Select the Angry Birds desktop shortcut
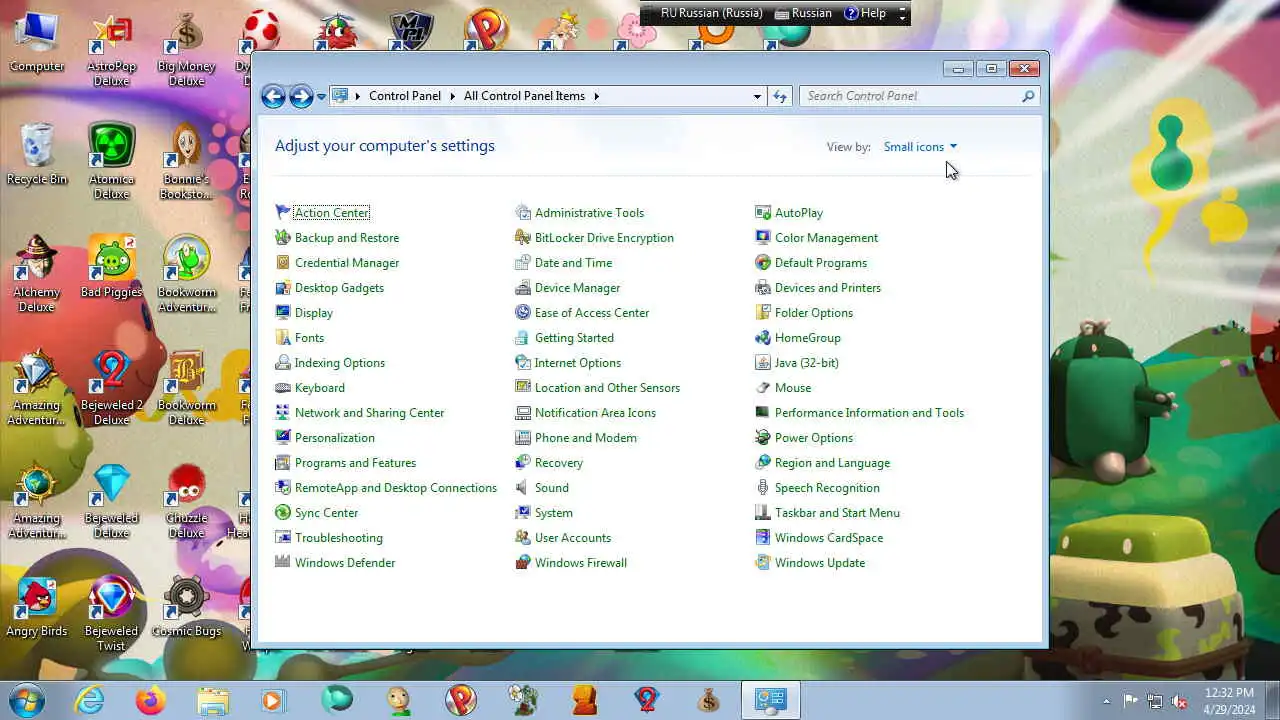 click(37, 607)
